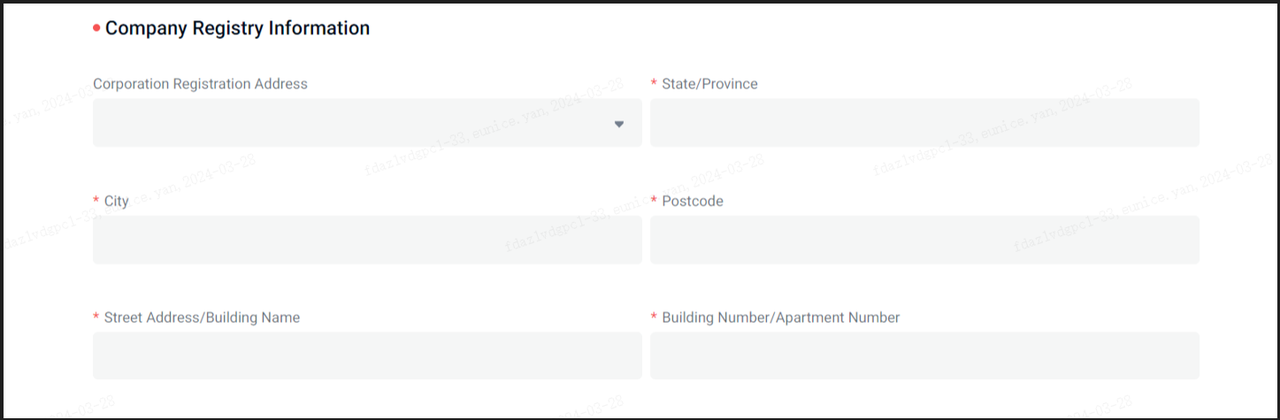
Task: Click into the City text field
Action: [366, 240]
